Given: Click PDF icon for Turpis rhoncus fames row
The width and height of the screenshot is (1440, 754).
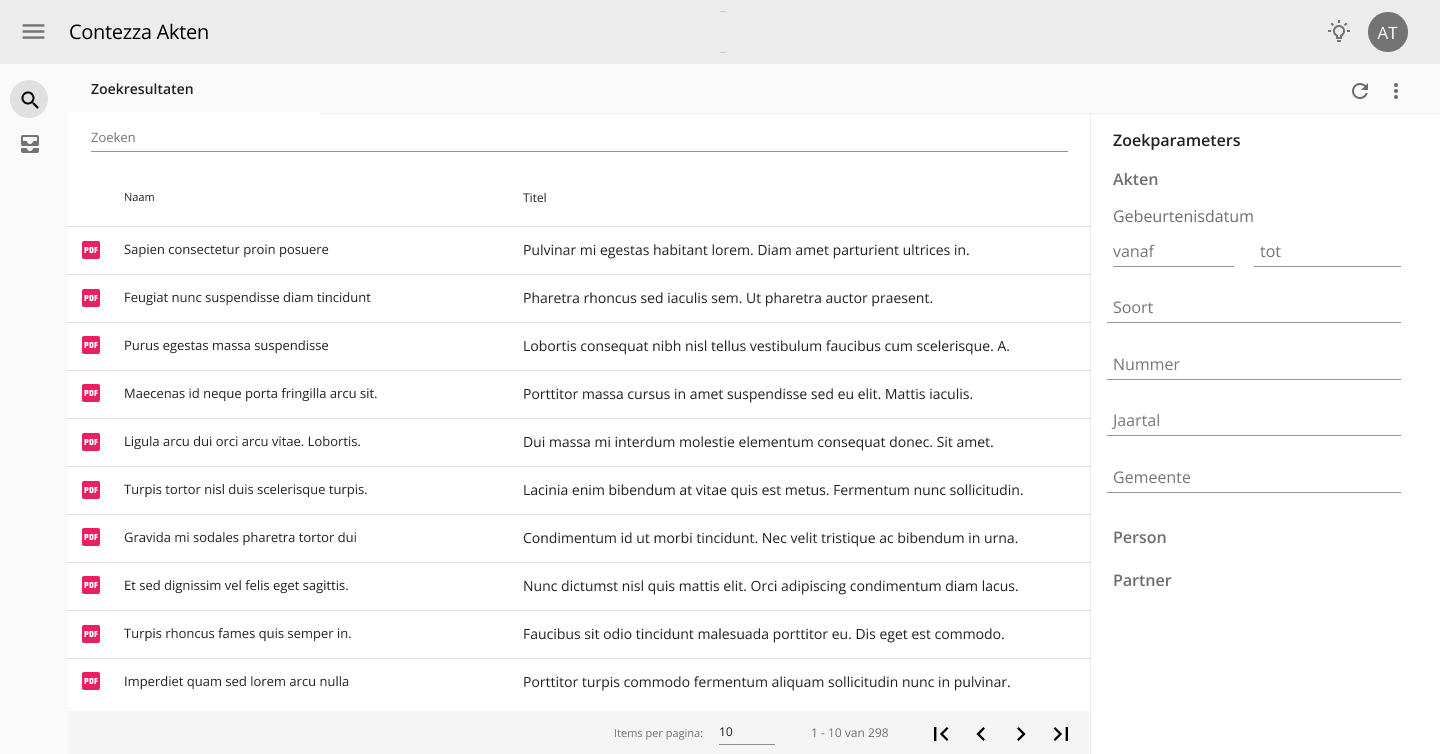Looking at the screenshot, I should (91, 634).
